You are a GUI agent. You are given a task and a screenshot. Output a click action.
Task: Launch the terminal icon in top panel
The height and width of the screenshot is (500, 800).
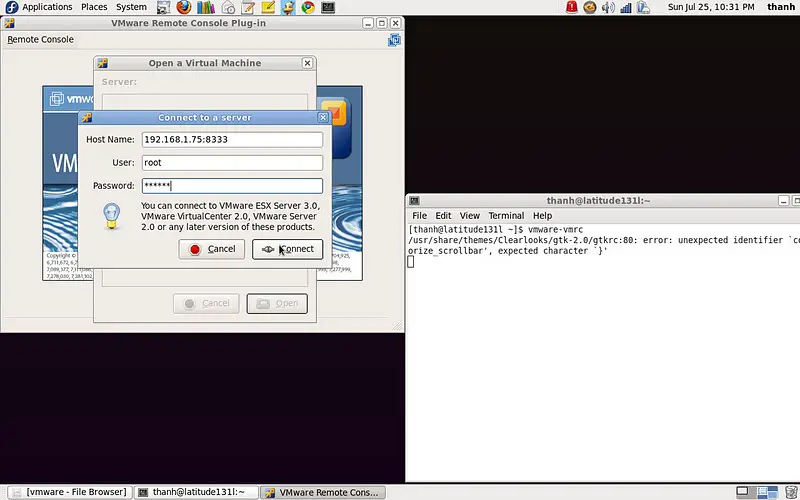[x=328, y=7]
